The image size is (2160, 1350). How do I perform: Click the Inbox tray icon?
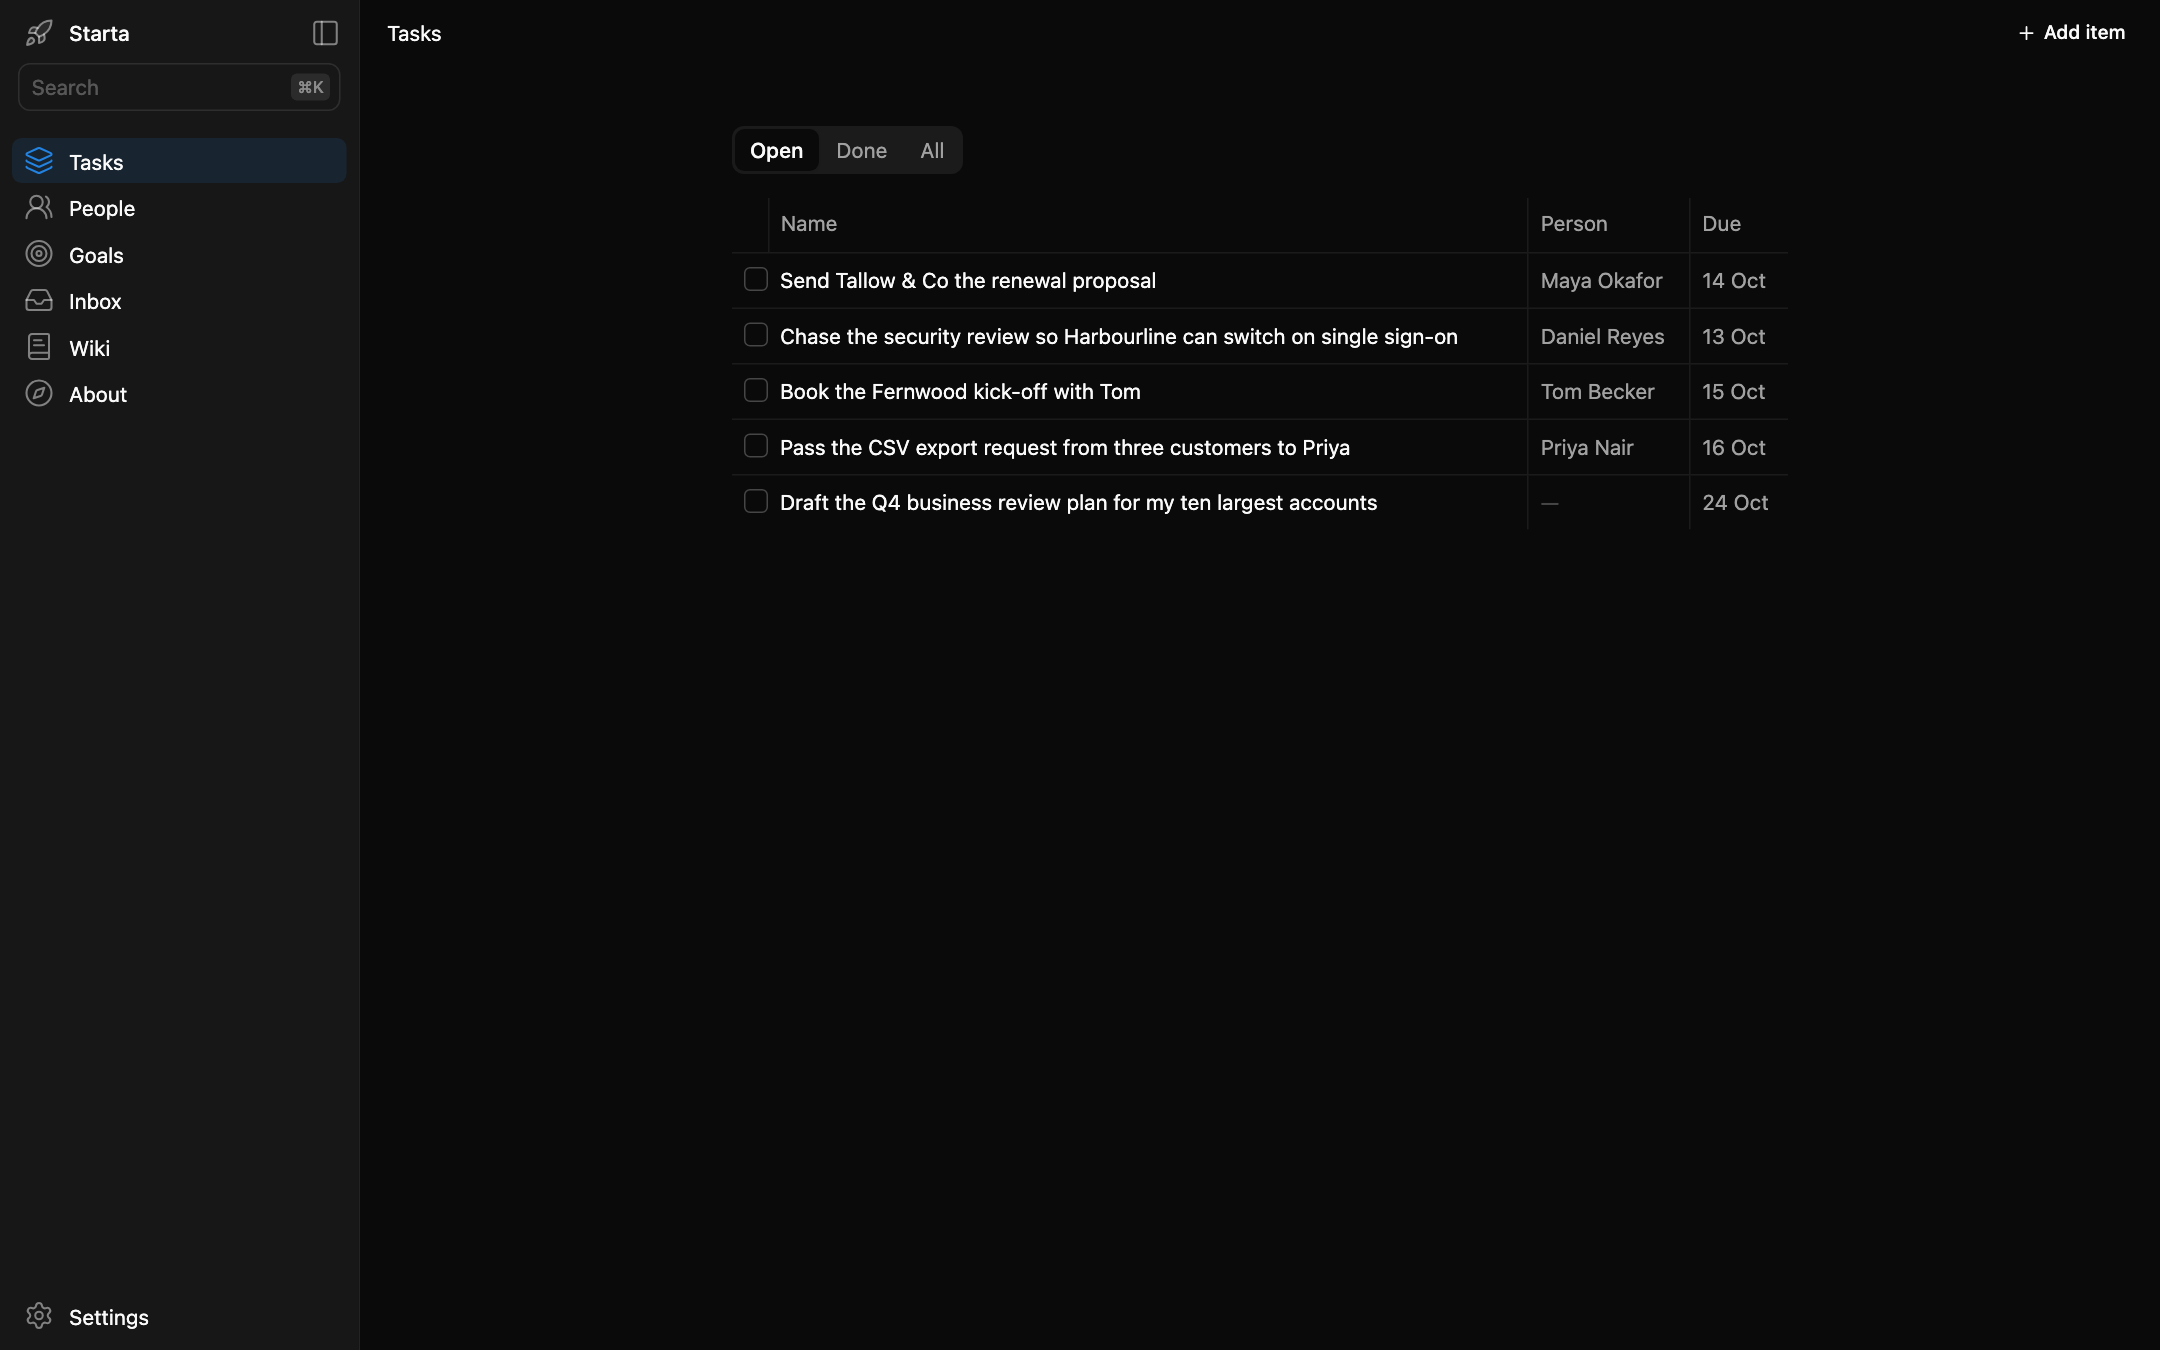[x=39, y=300]
